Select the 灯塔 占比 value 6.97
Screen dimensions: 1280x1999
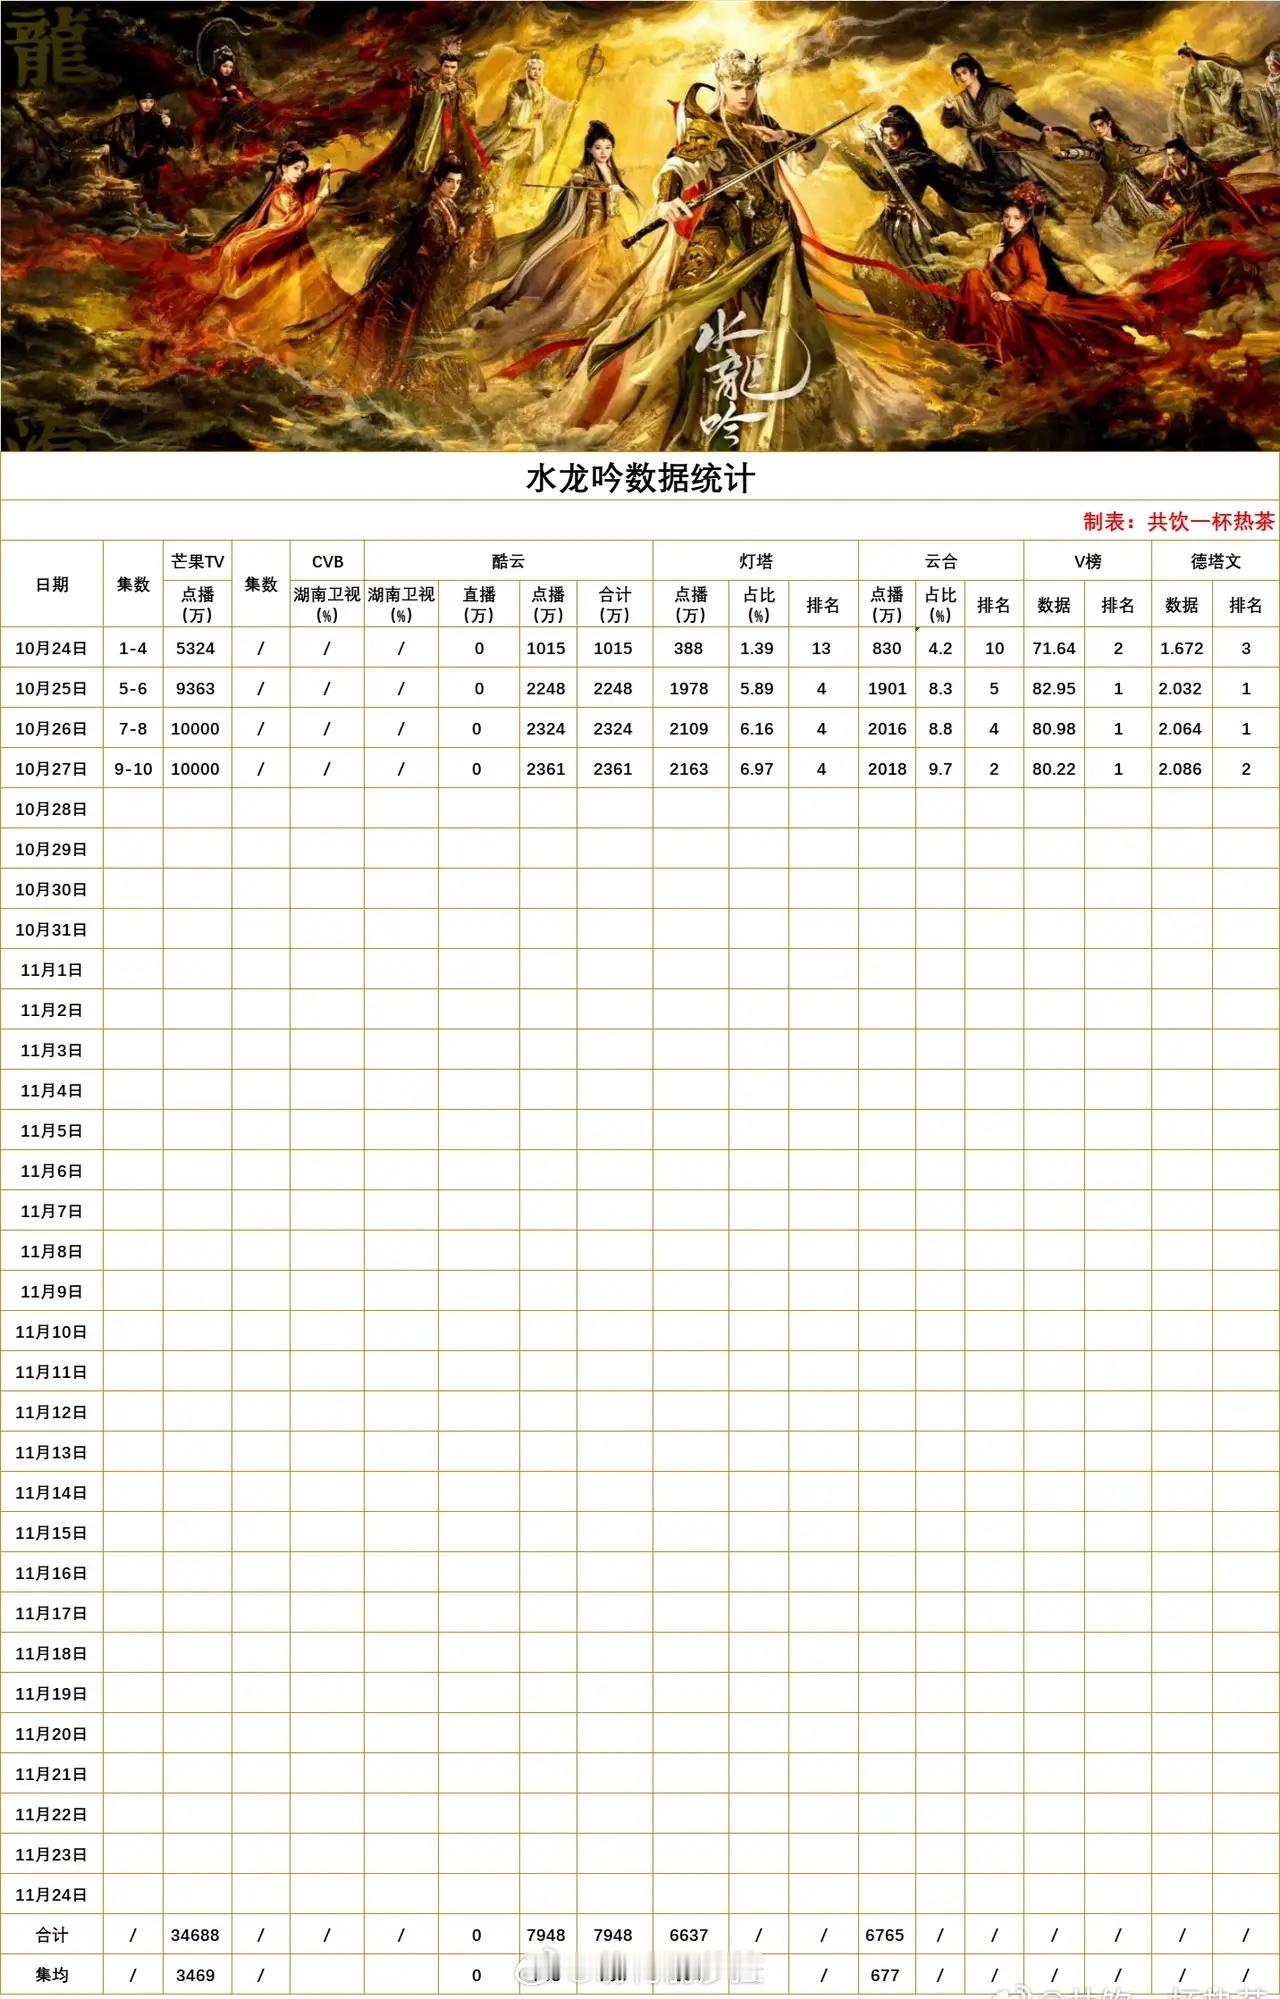point(757,768)
